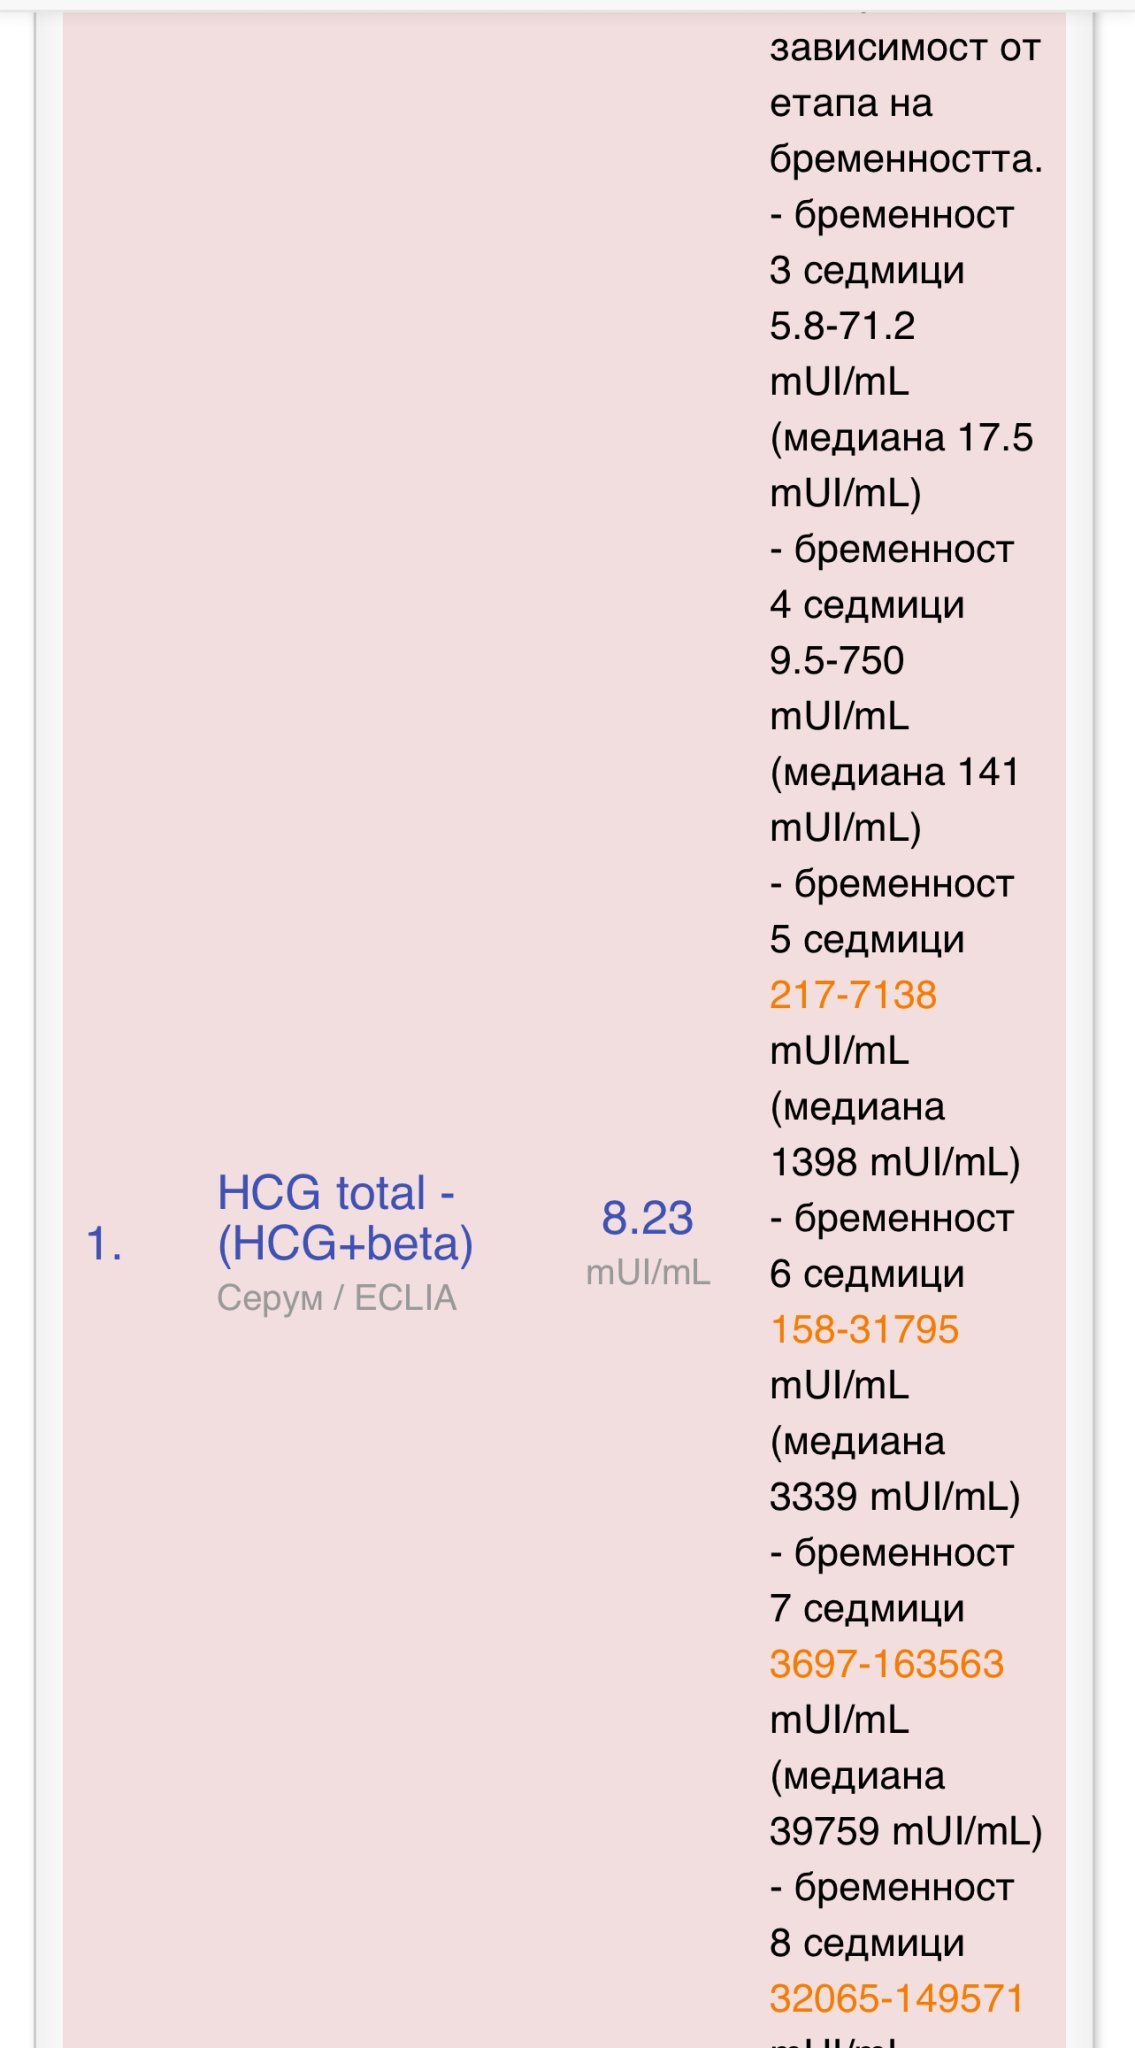Viewport: 1135px width, 2048px height.
Task: Click the 8.23 result value
Action: point(647,1218)
